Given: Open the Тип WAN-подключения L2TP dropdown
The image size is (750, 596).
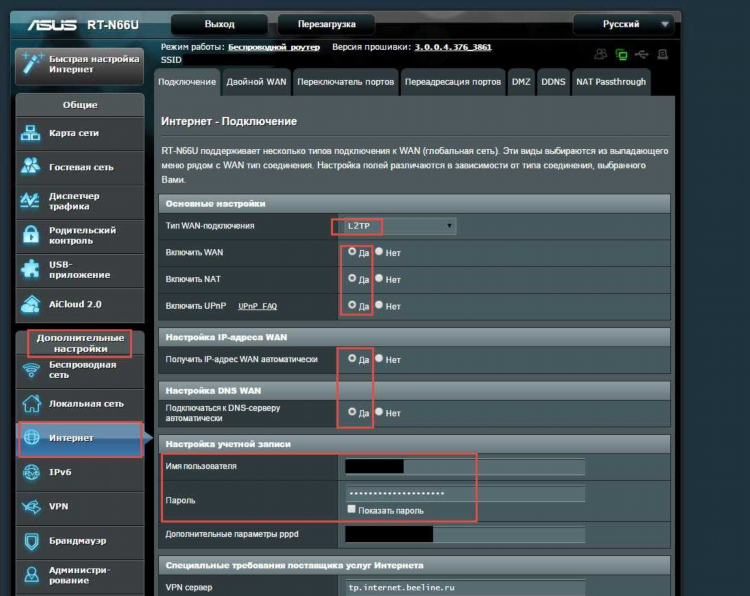Looking at the screenshot, I should (400, 226).
